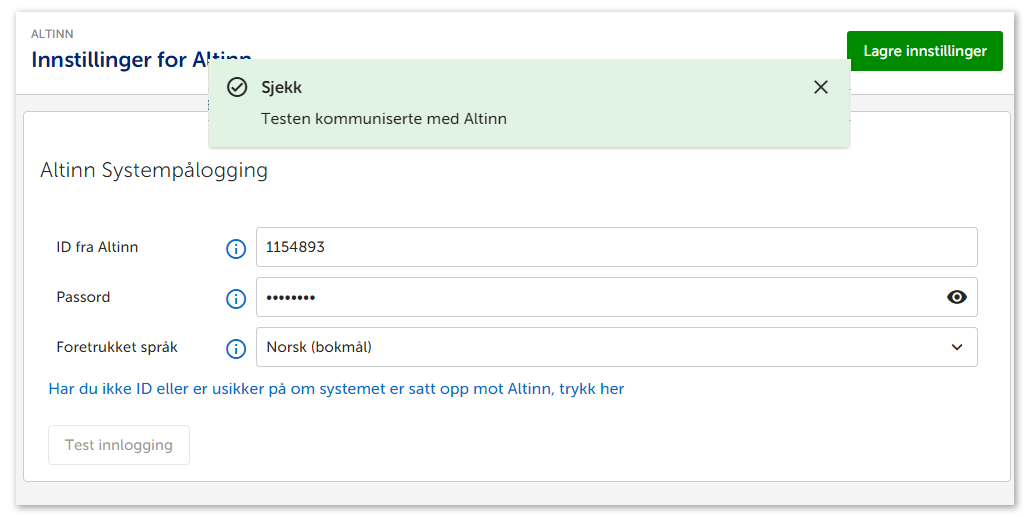Open info icon beside Passord

pos(236,299)
